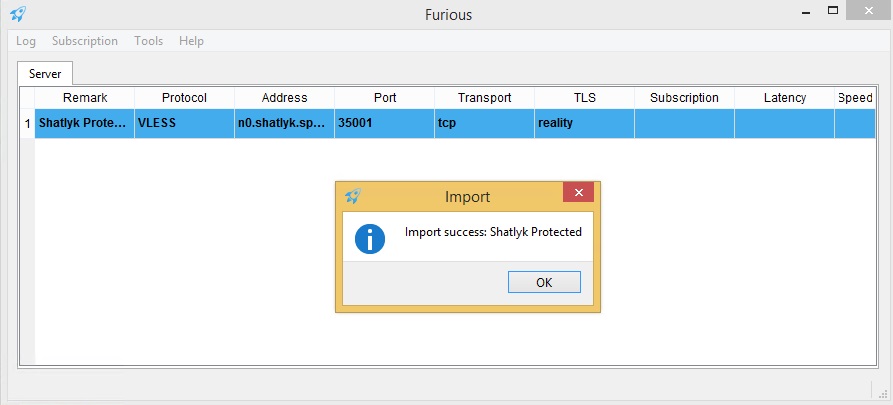This screenshot has width=893, height=405.
Task: Click the Latency column header
Action: 784,98
